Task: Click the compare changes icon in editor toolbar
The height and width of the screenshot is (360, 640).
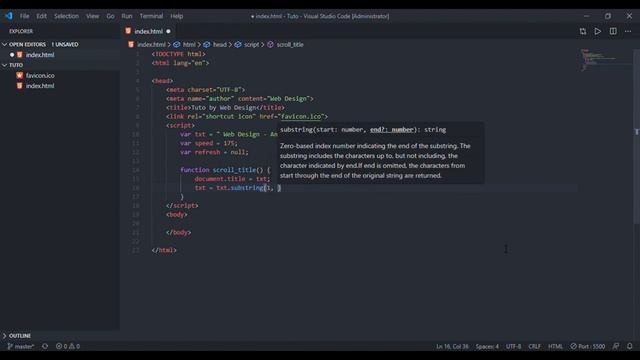Action: 582,31
